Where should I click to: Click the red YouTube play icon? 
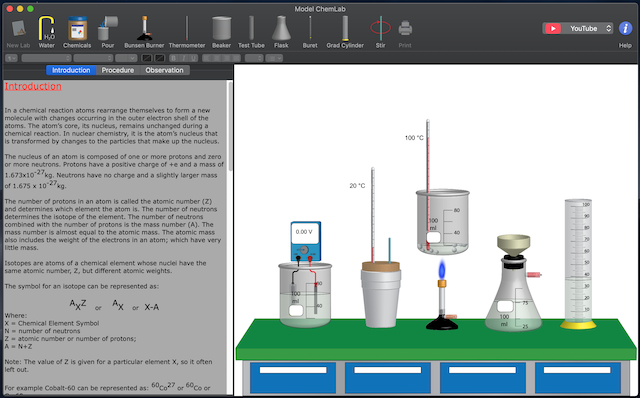(553, 28)
